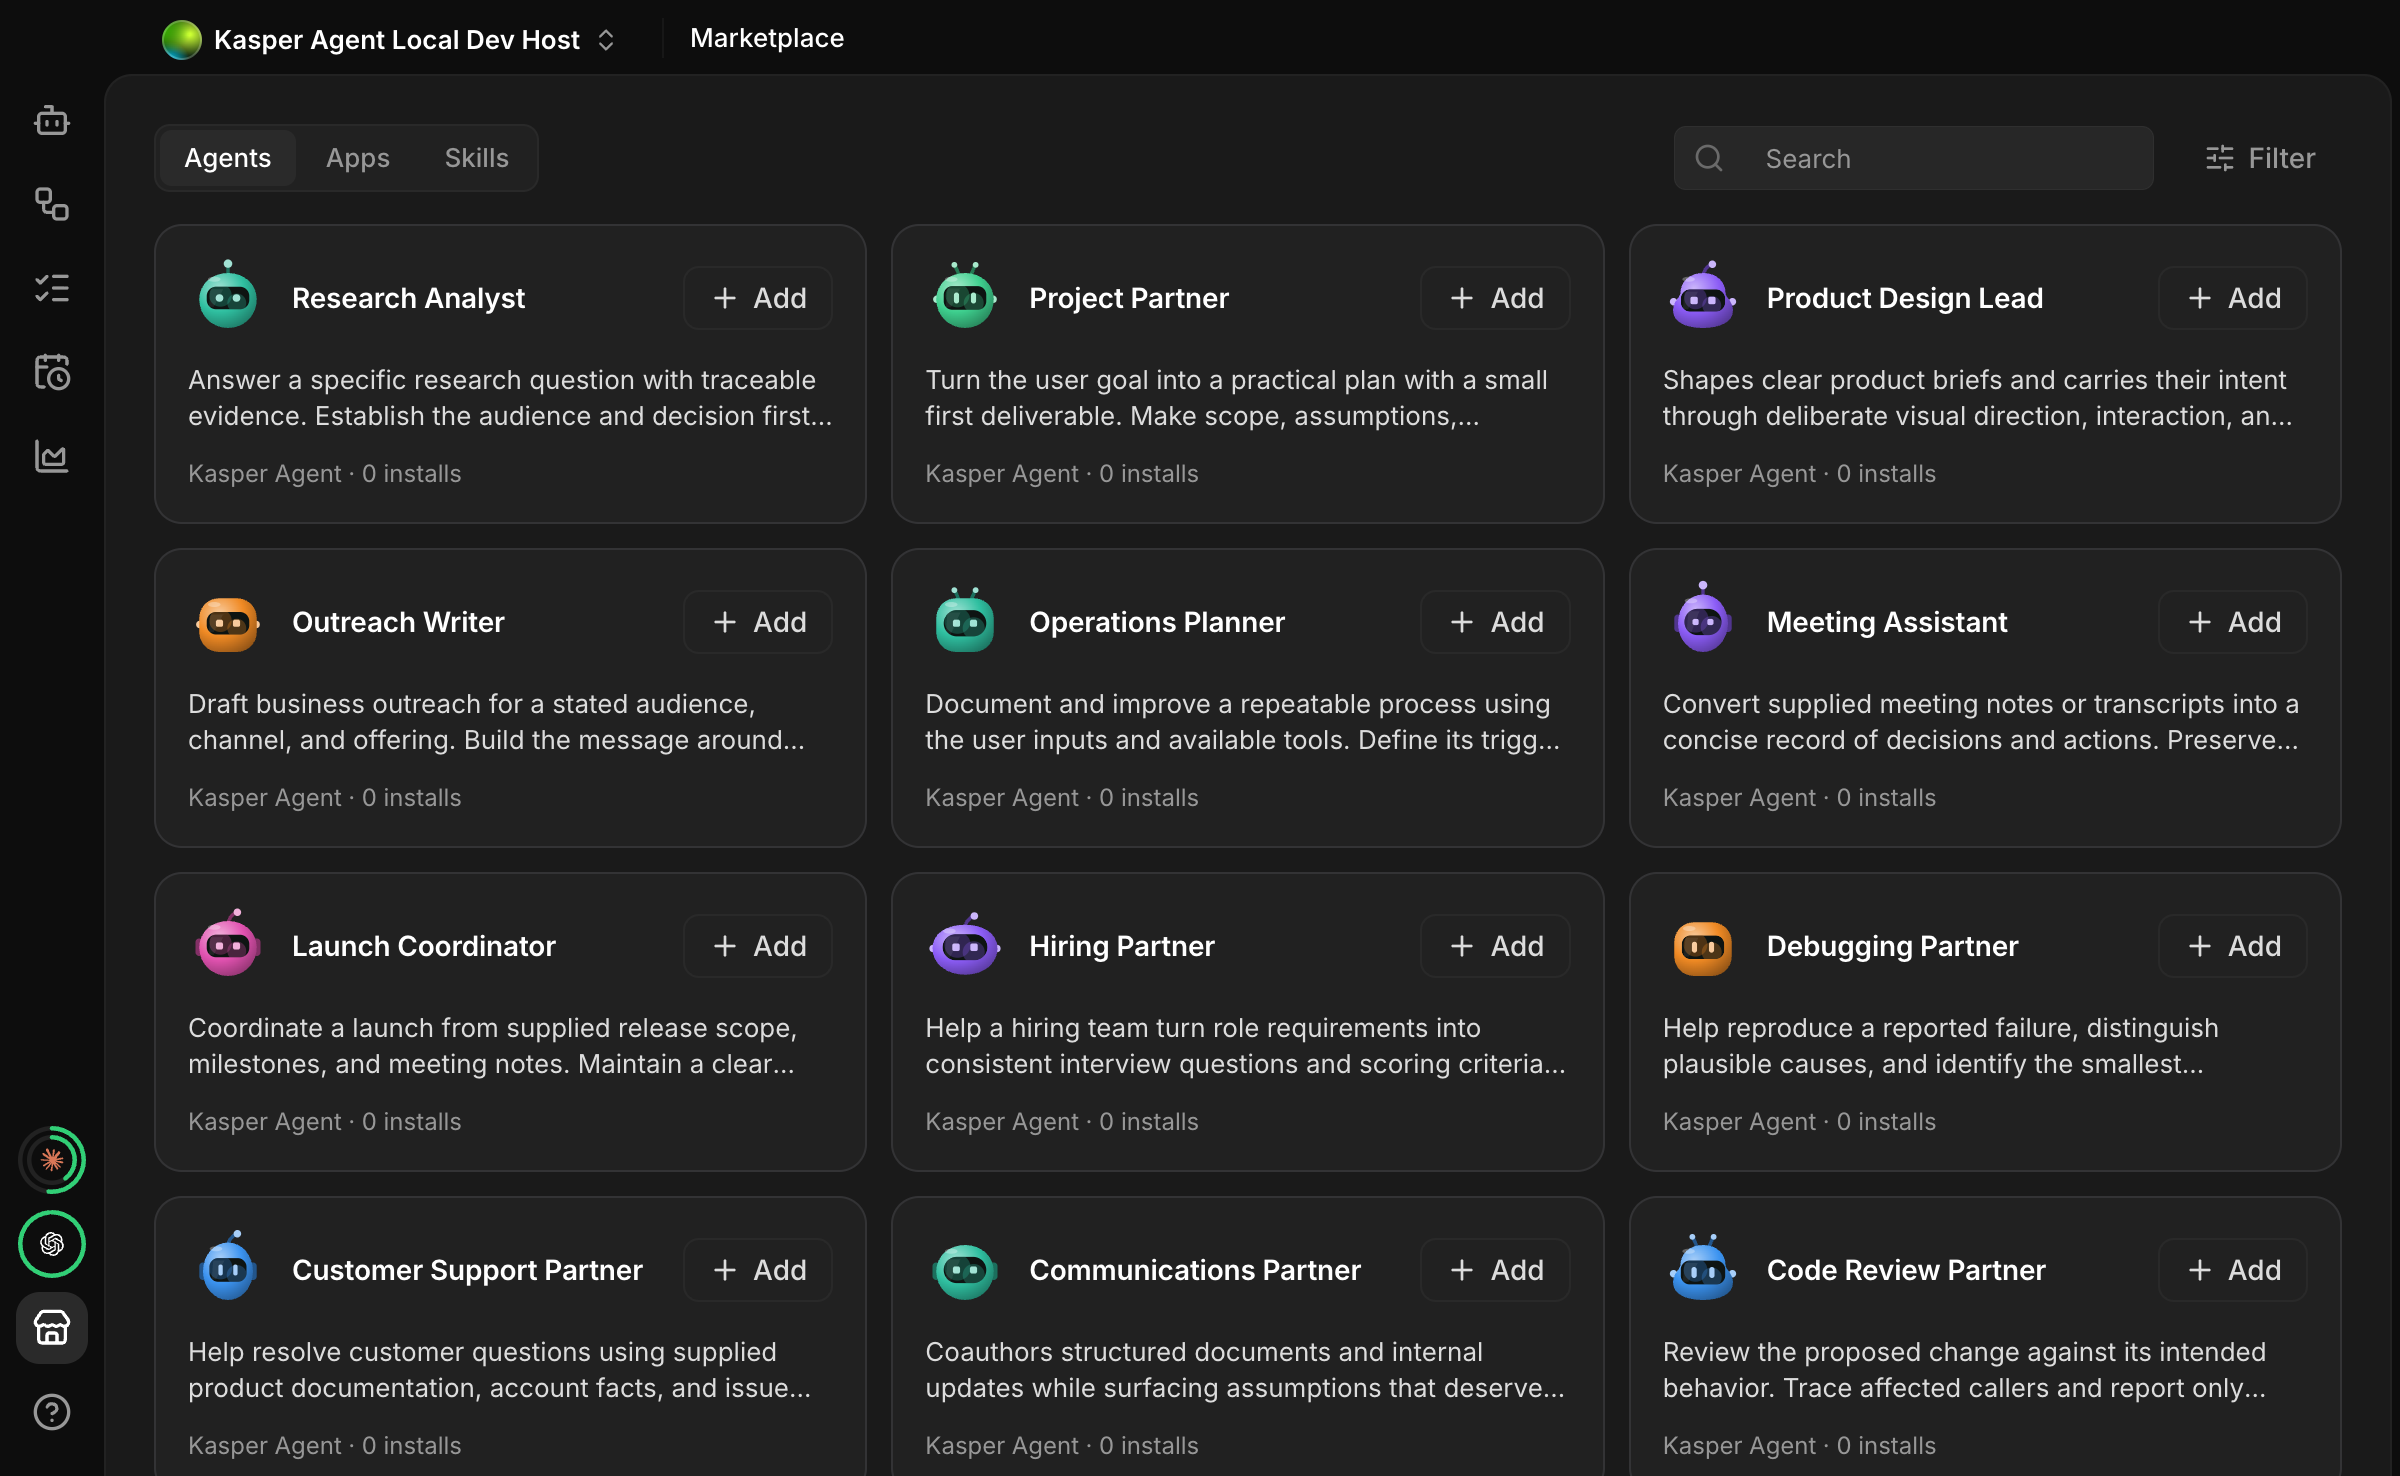Viewport: 2400px width, 1476px height.
Task: Open the Communications Partner card title
Action: 1194,1270
